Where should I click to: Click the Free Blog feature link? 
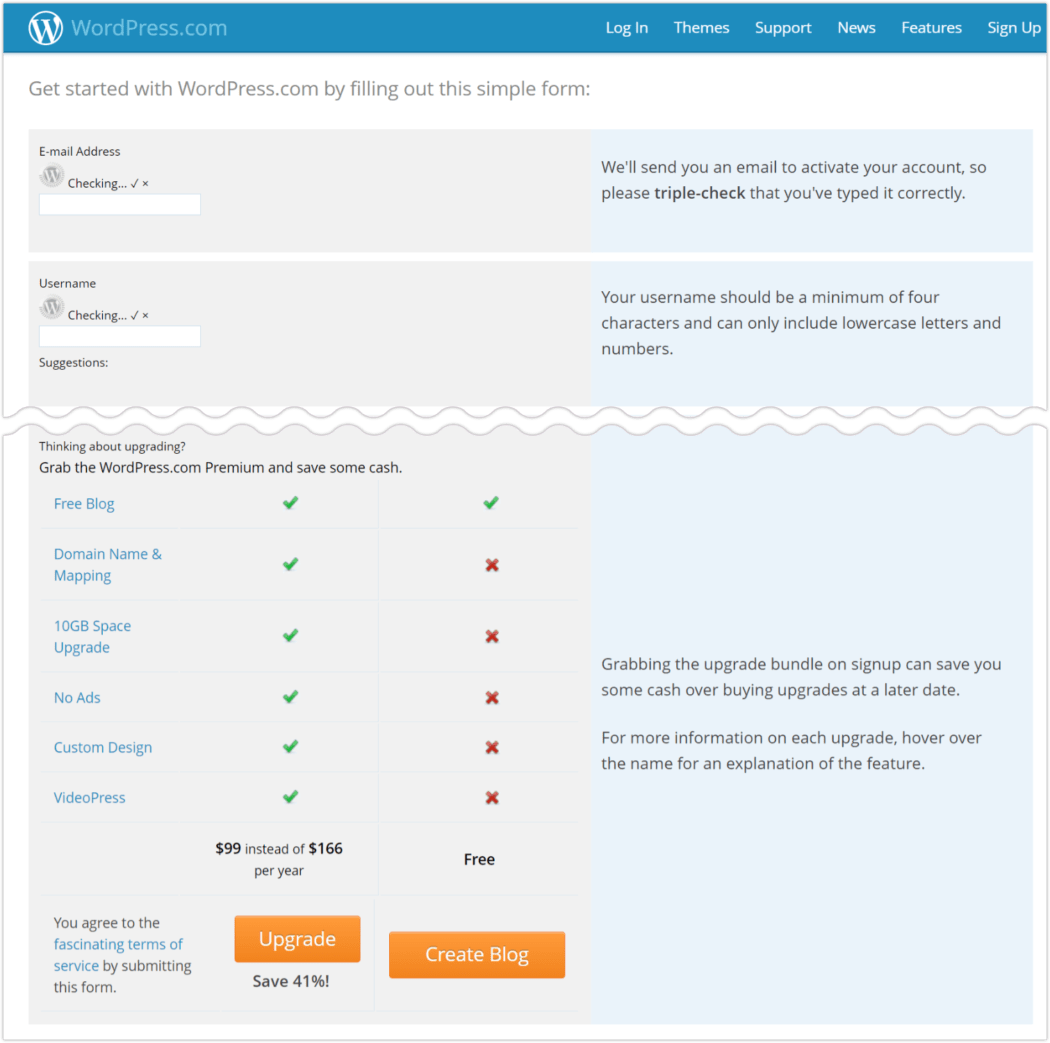84,503
